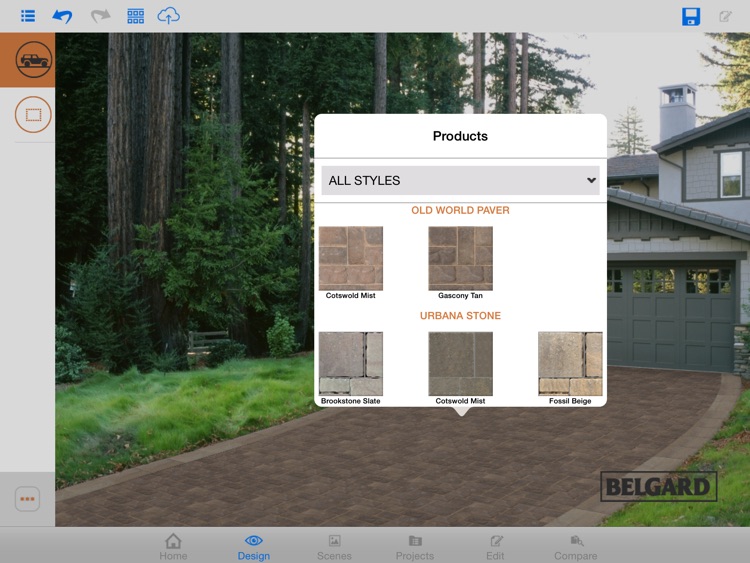The image size is (750, 563).
Task: Click the Brookstone Slate label
Action: coord(351,401)
